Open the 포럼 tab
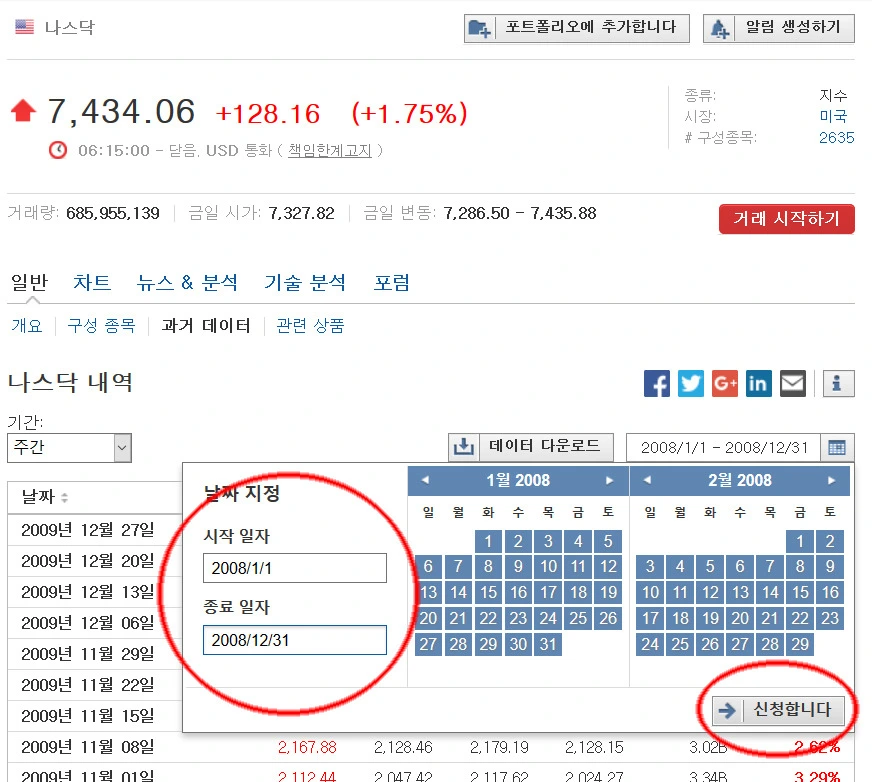The image size is (872, 782). tap(392, 283)
